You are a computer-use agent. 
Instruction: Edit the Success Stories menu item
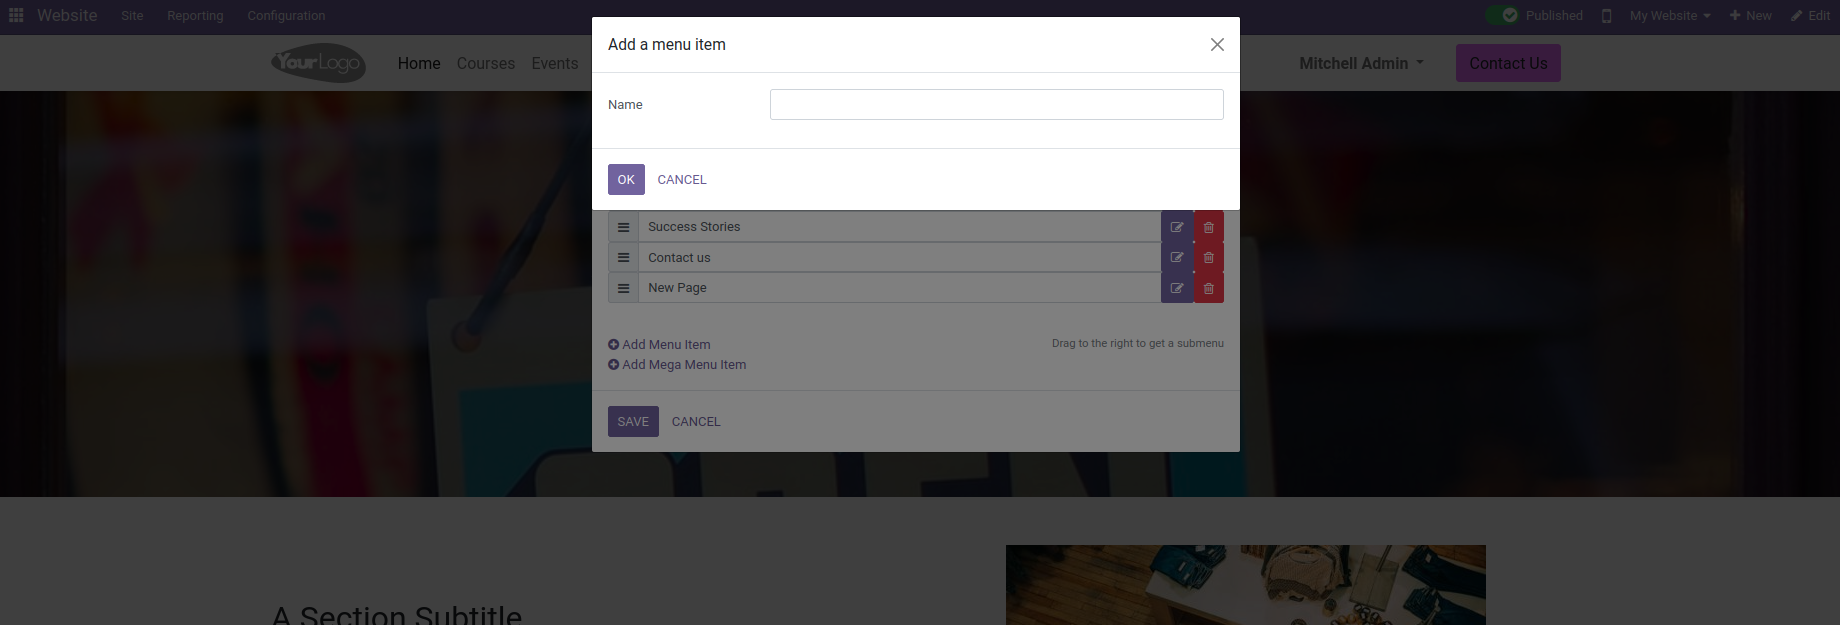point(1177,227)
